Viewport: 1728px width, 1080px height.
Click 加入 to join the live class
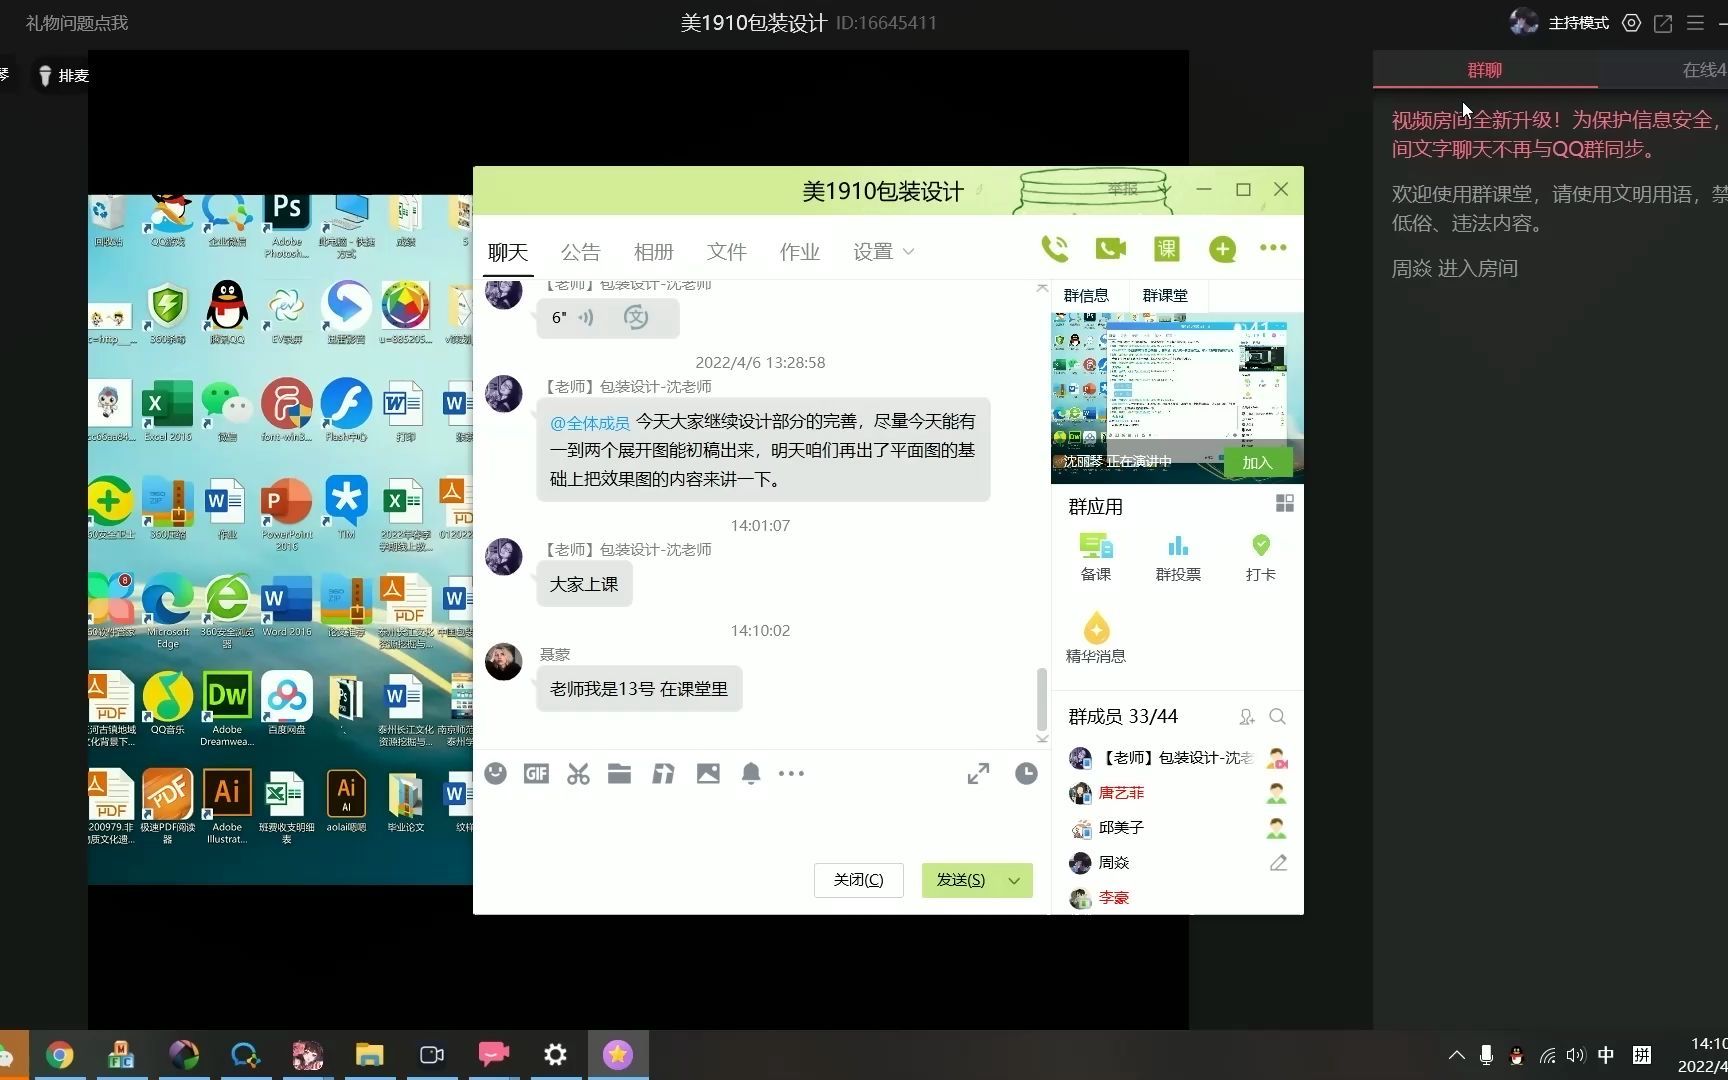[1257, 462]
